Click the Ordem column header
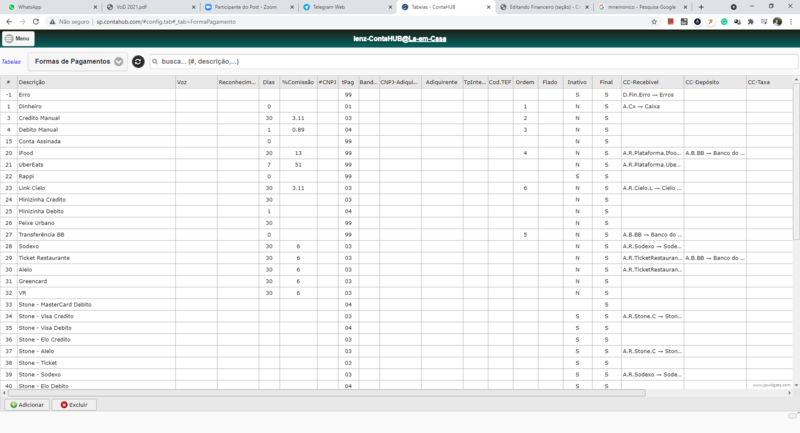800x433 pixels. pos(524,82)
